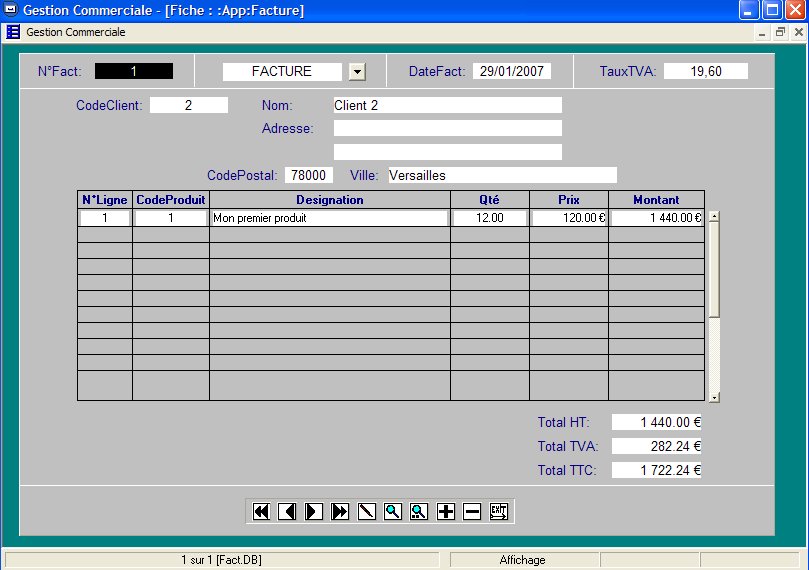
Task: Click the TauxTVA field 19,60
Action: [x=706, y=71]
